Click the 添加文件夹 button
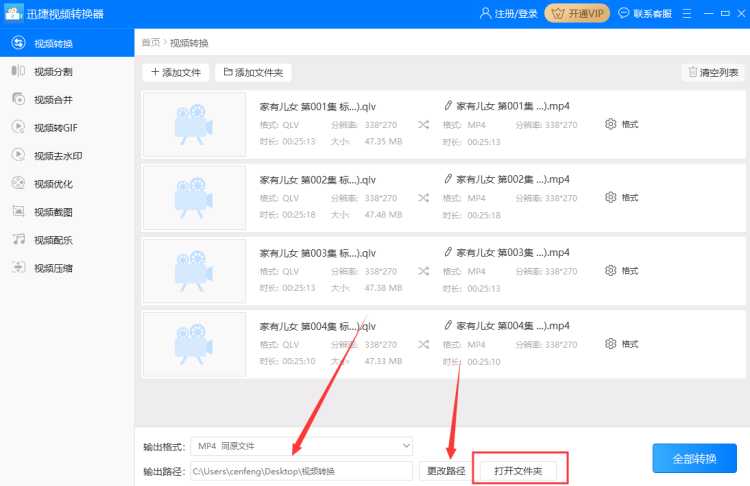Screen dimensions: 750x486 (x=253, y=72)
